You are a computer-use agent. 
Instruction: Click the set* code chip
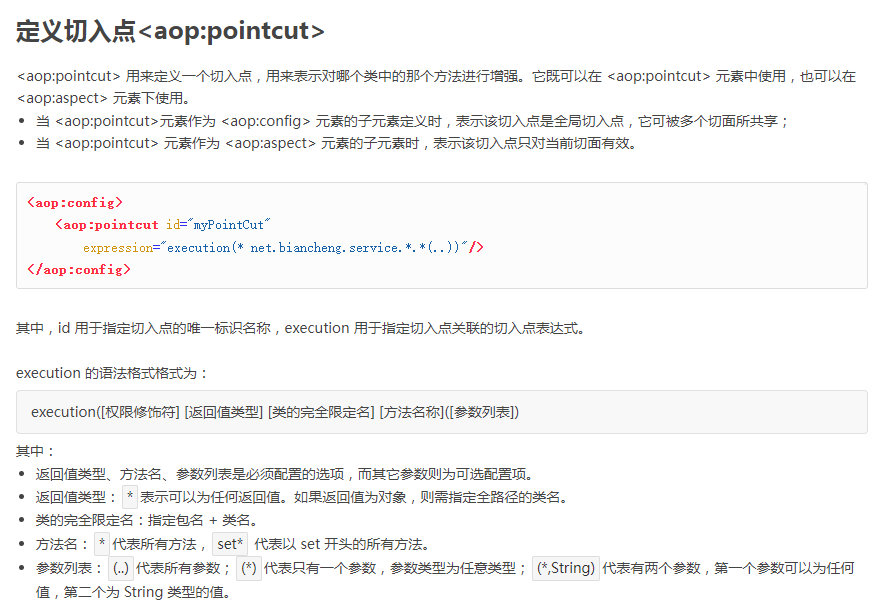click(x=230, y=544)
